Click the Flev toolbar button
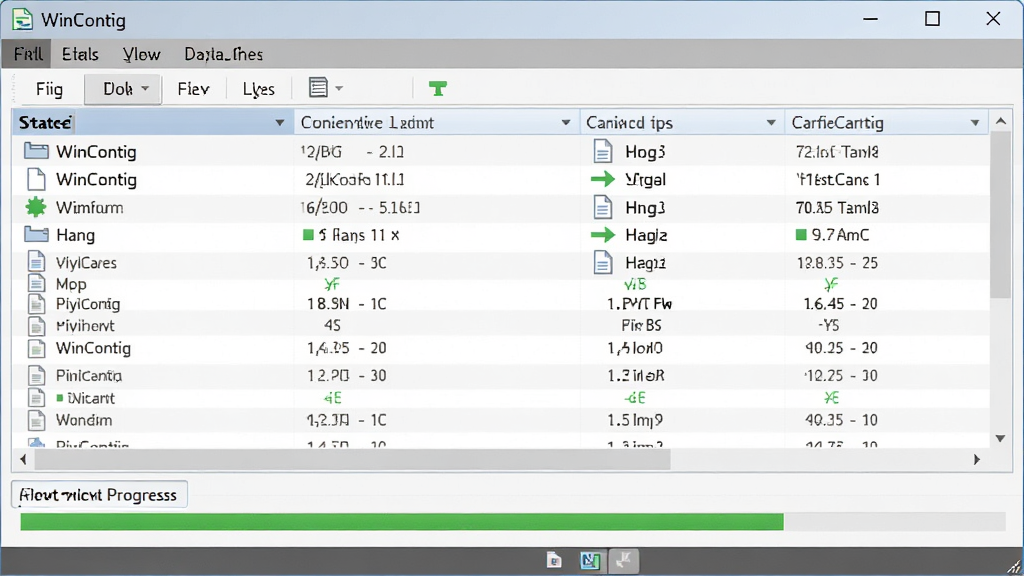 pos(193,89)
